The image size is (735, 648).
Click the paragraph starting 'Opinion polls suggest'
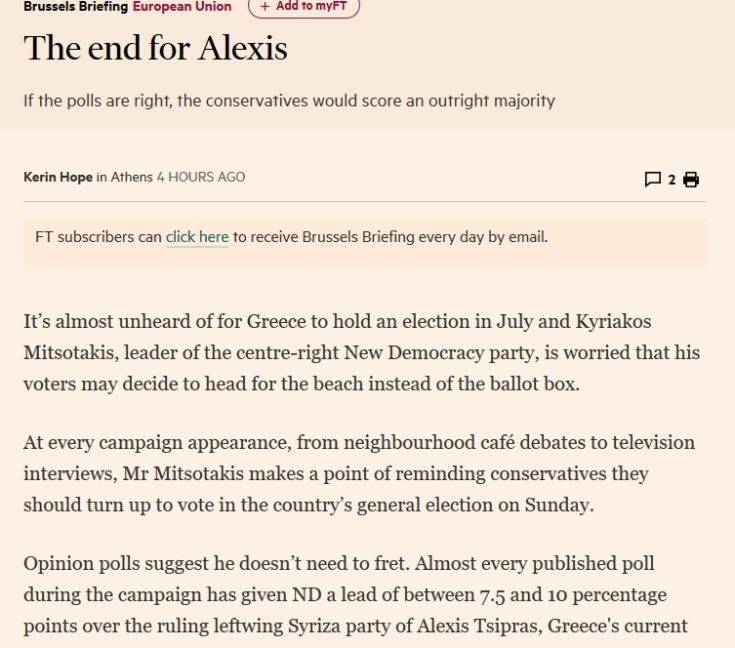pyautogui.click(x=355, y=595)
